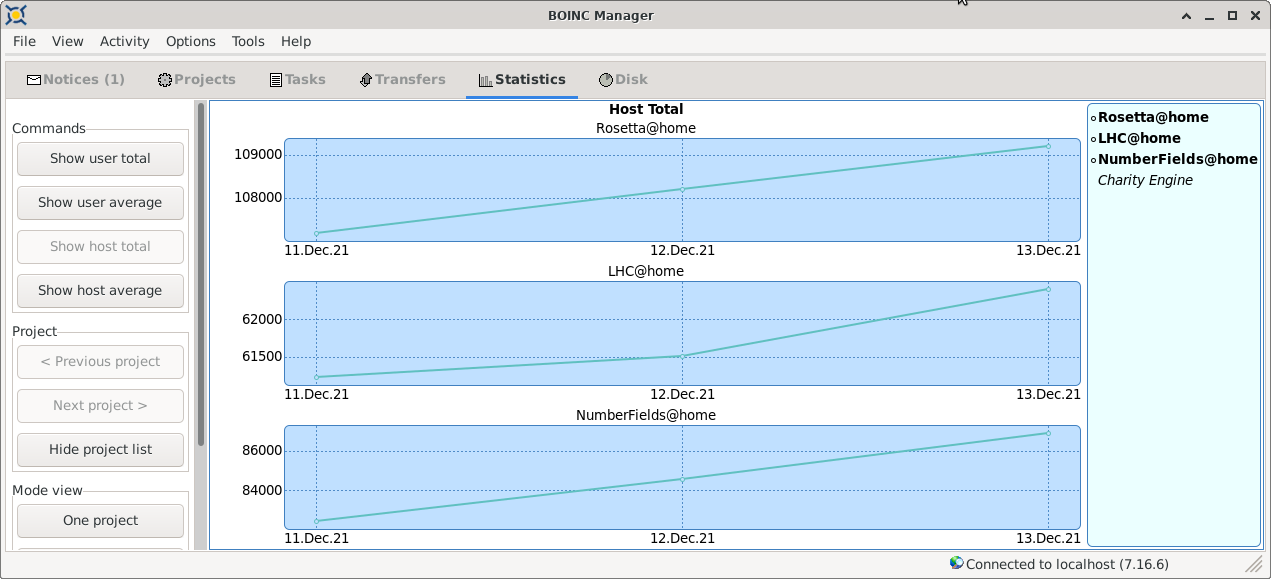
Task: Click the window menu arrow in title bar
Action: (x=1187, y=15)
